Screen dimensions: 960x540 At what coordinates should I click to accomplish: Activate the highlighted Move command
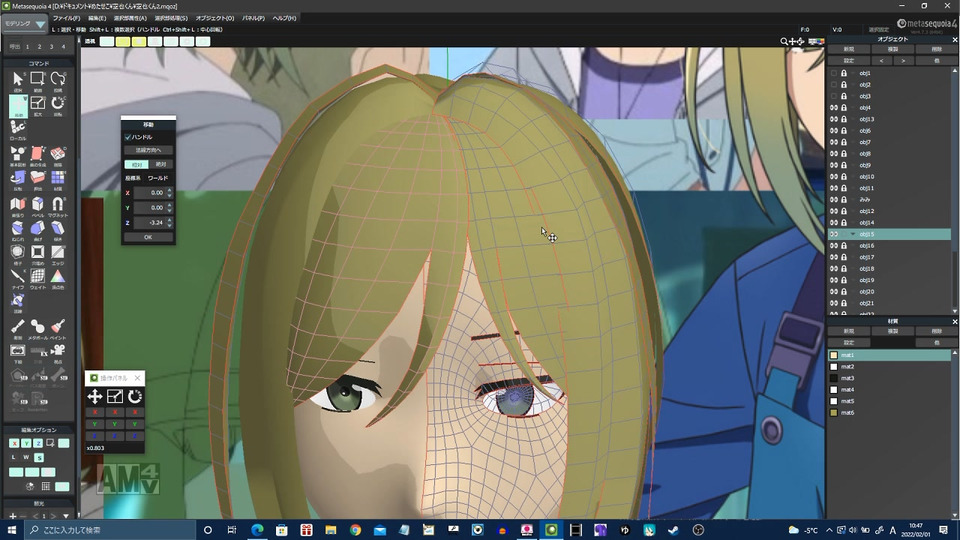coord(18,105)
